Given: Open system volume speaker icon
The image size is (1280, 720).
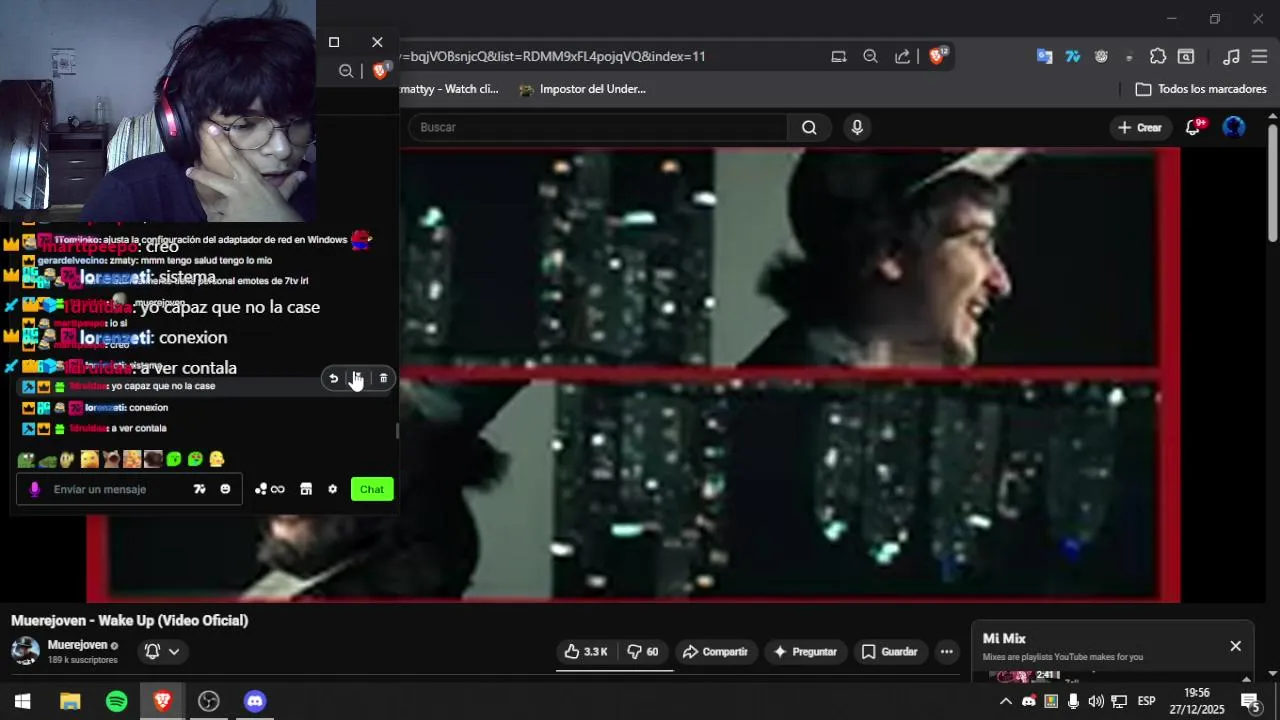Looking at the screenshot, I should 1096,701.
